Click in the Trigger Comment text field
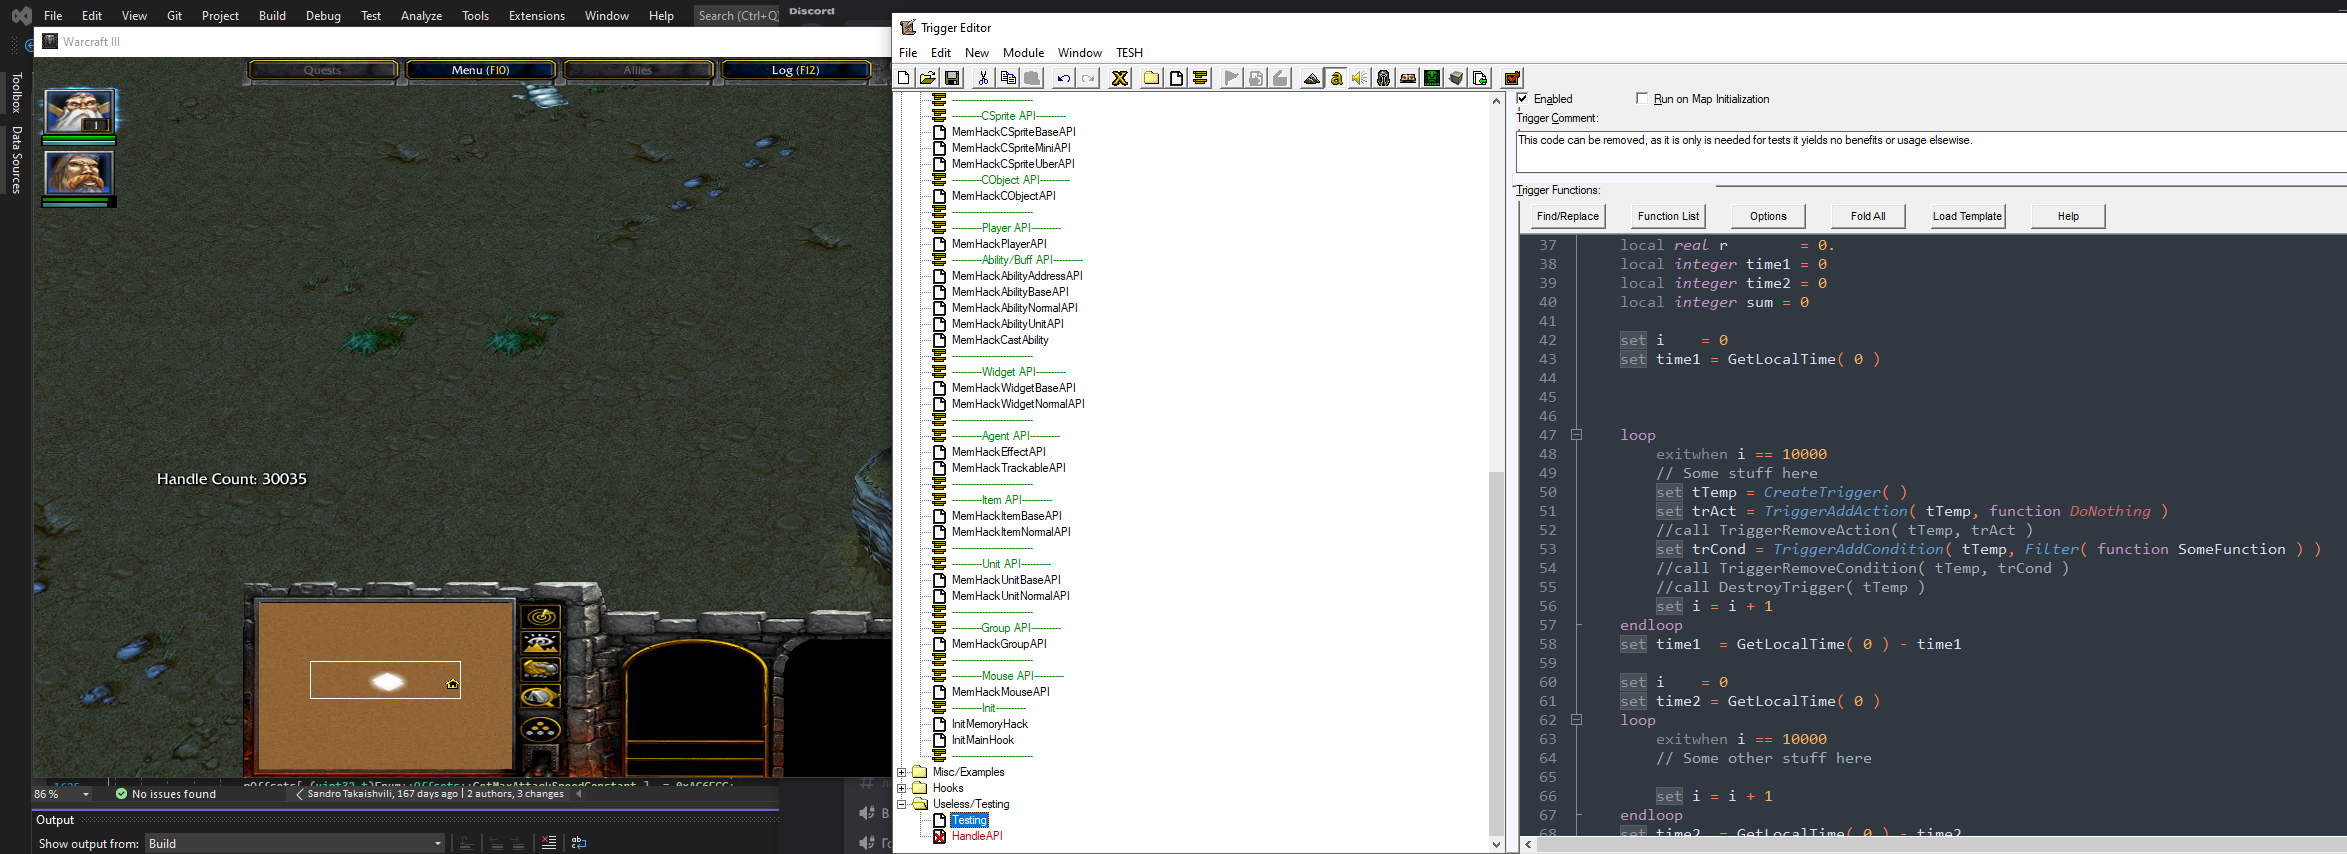2347x854 pixels. pyautogui.click(x=1930, y=152)
